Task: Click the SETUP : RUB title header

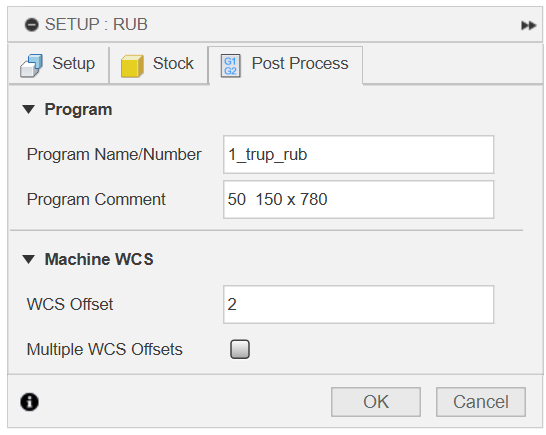Action: point(96,25)
